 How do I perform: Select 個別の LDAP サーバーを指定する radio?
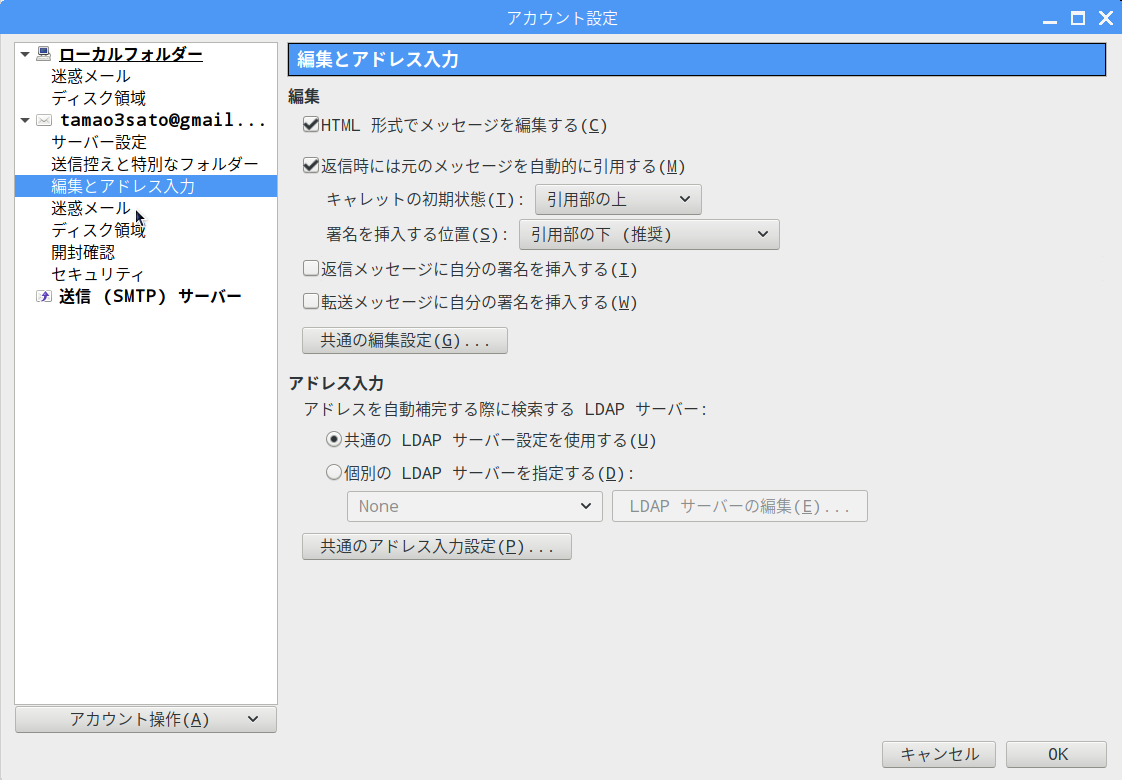[333, 472]
